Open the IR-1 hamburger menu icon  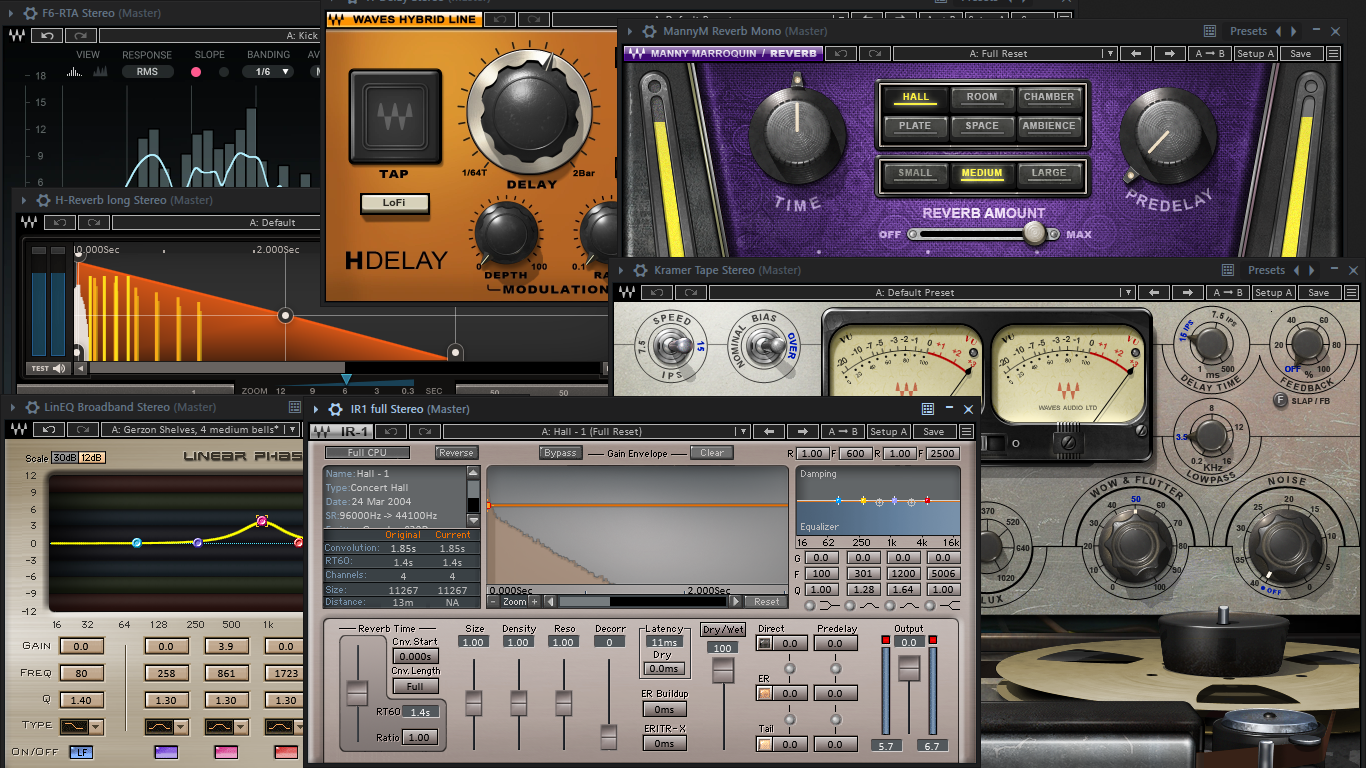coord(966,432)
